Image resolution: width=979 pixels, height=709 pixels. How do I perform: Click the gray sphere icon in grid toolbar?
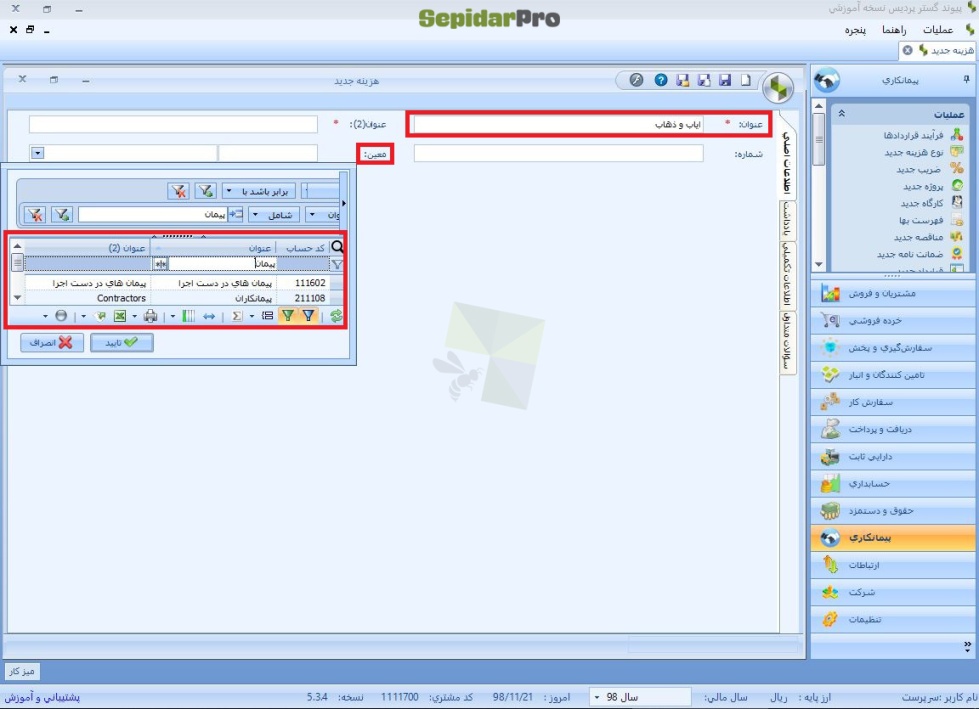pyautogui.click(x=61, y=316)
